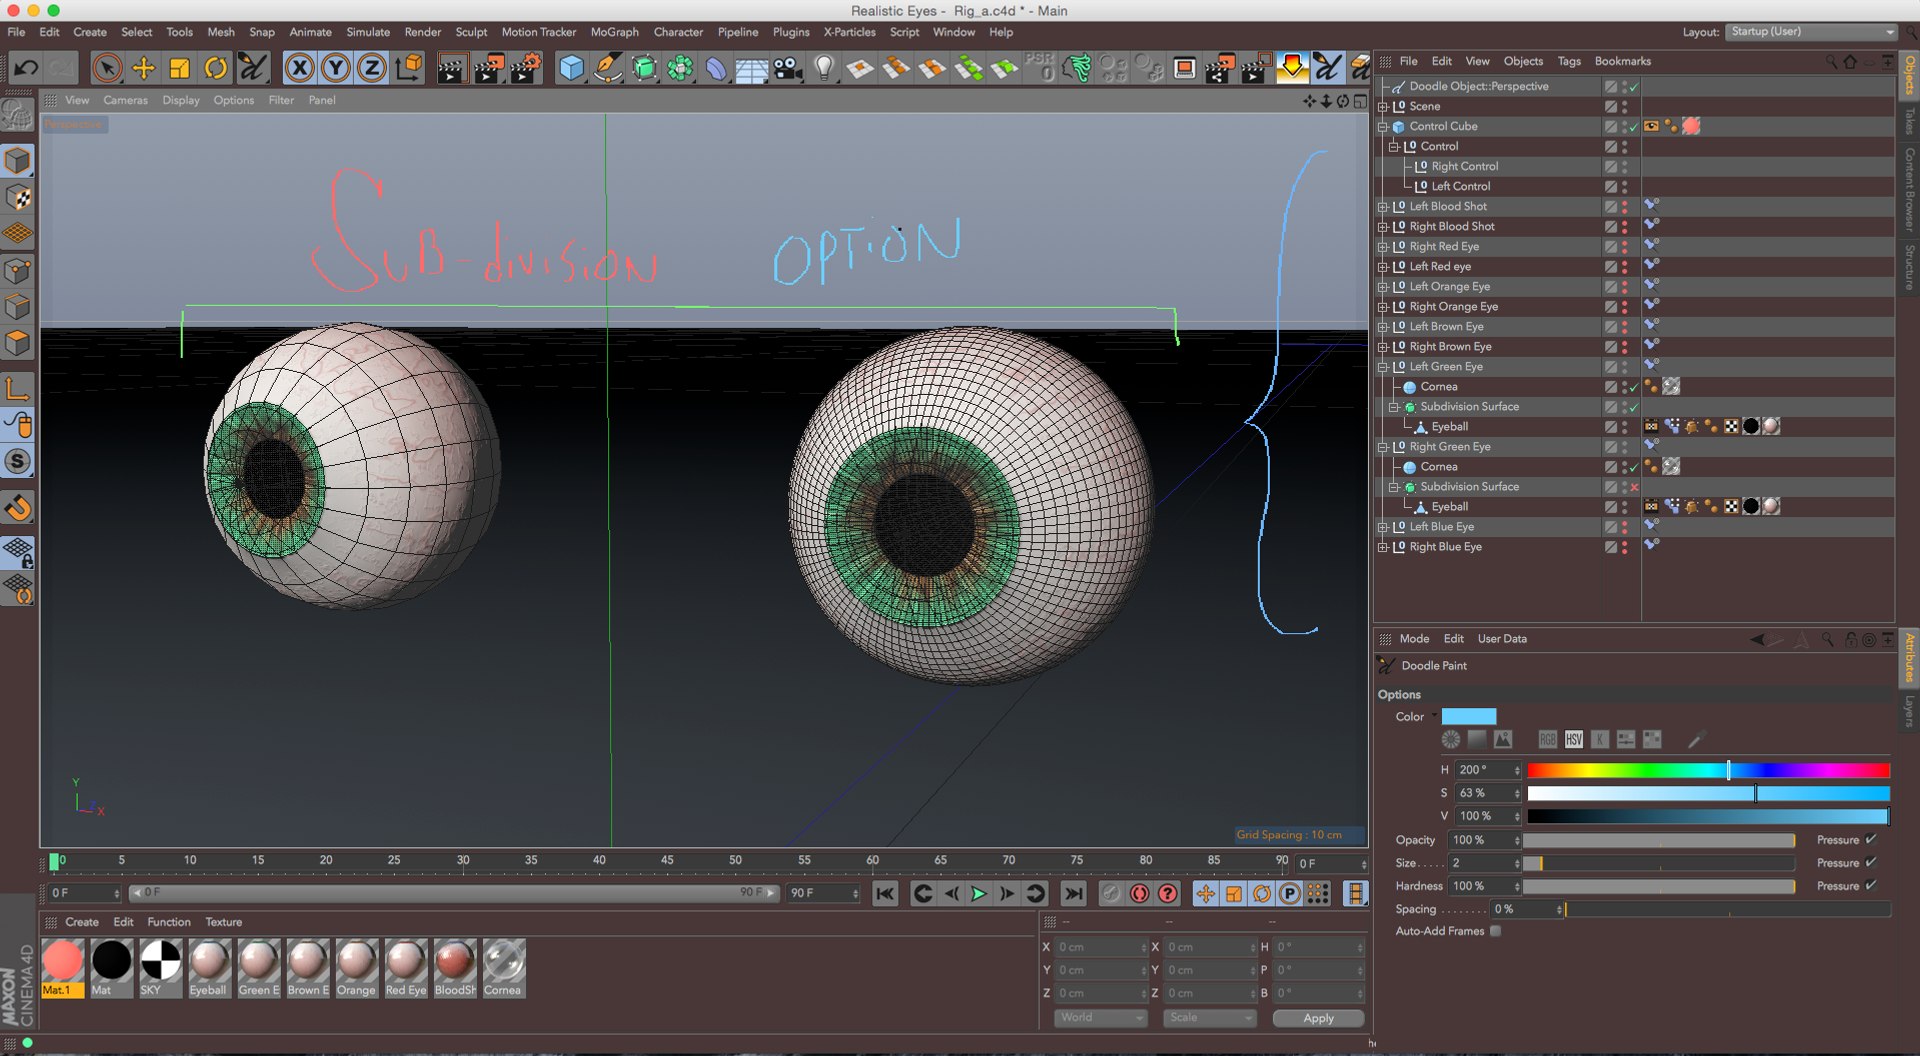Select the Rotate tool in the toolbar
This screenshot has width=1920, height=1056.
pyautogui.click(x=215, y=68)
